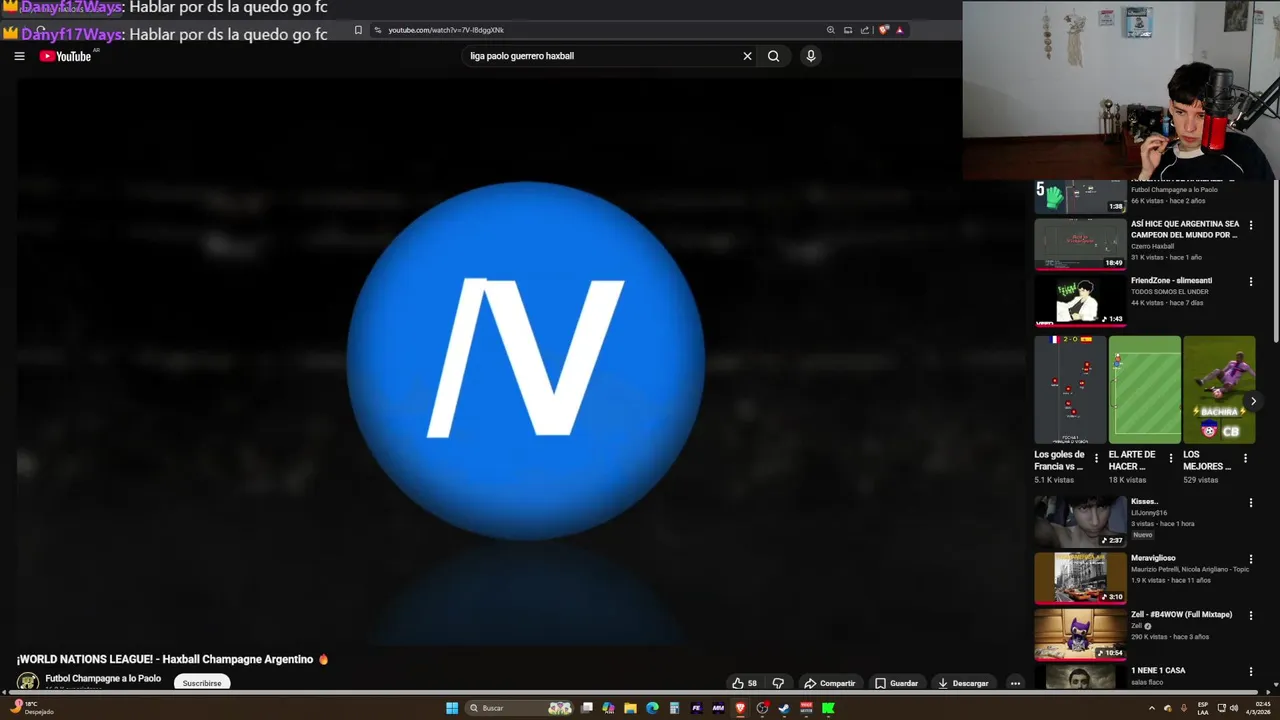Image resolution: width=1280 pixels, height=720 pixels.
Task: Open green K app on taskbar
Action: pyautogui.click(x=828, y=708)
